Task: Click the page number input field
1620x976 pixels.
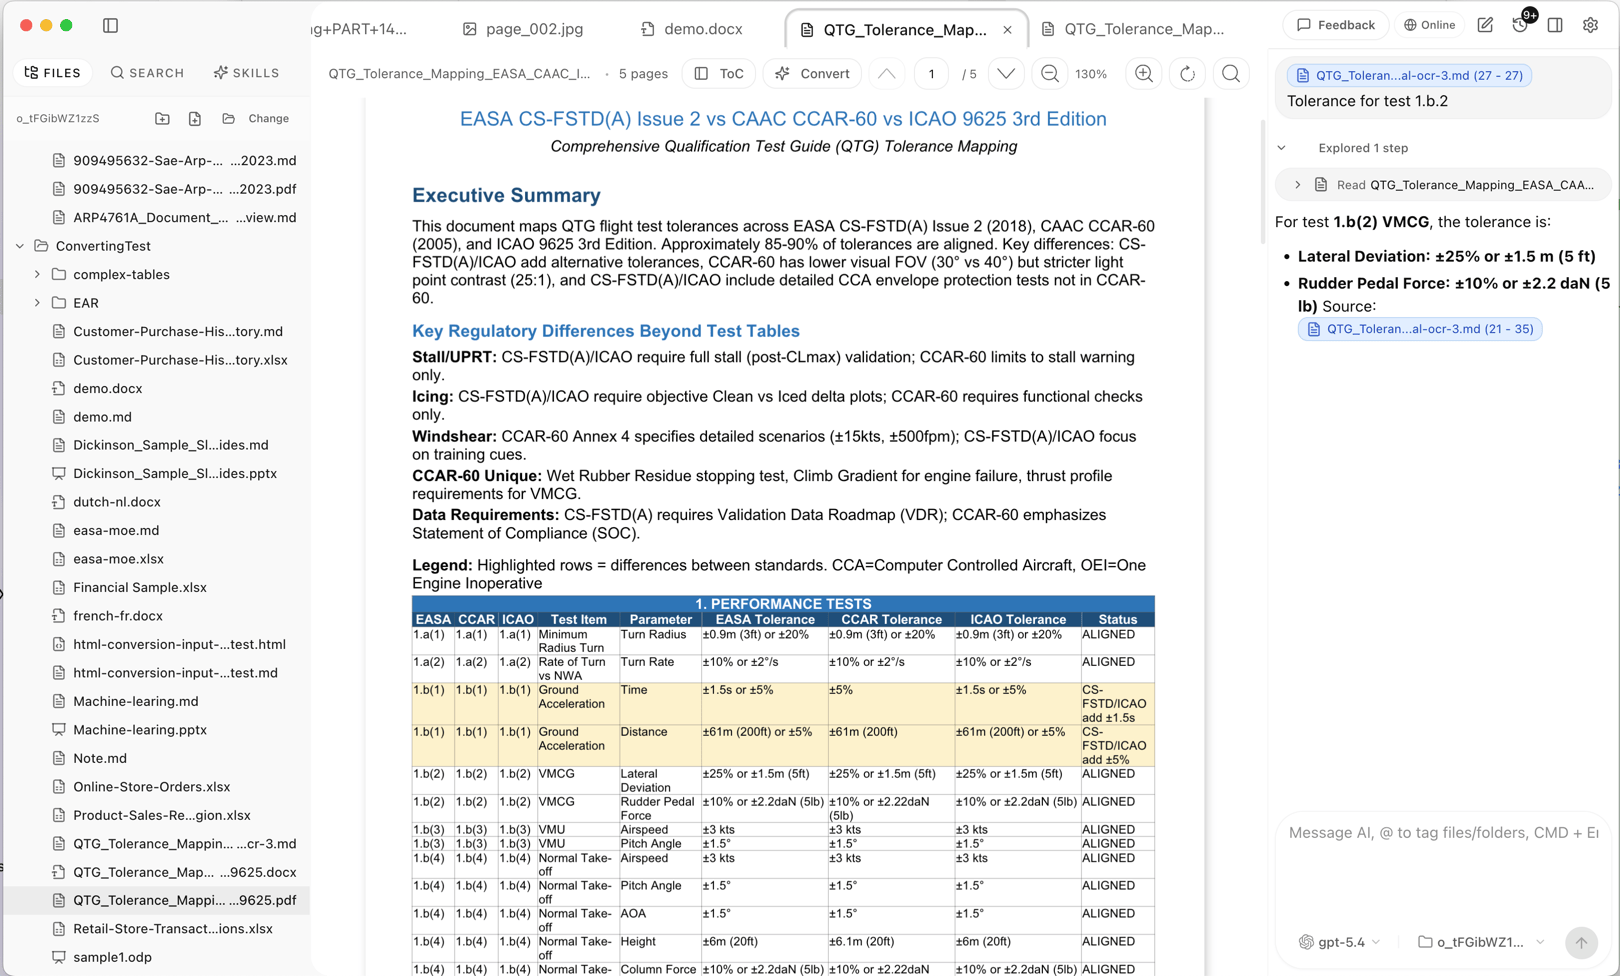Action: [x=931, y=73]
